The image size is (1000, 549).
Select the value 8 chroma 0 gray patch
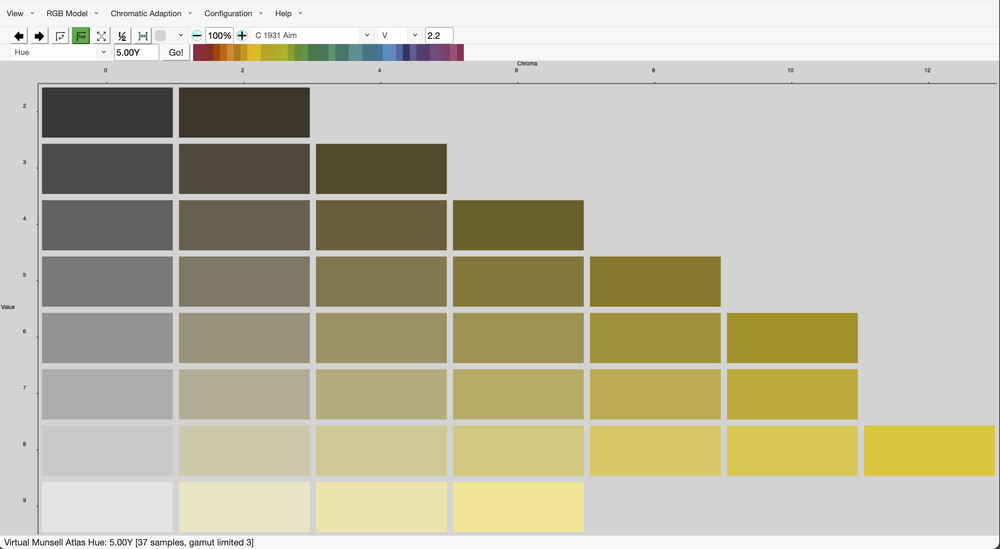(107, 451)
